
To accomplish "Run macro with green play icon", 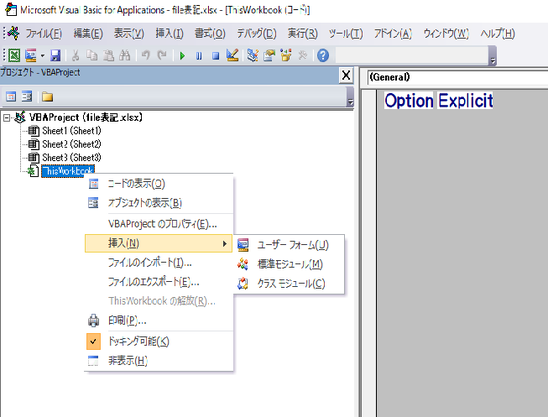I will tap(182, 56).
